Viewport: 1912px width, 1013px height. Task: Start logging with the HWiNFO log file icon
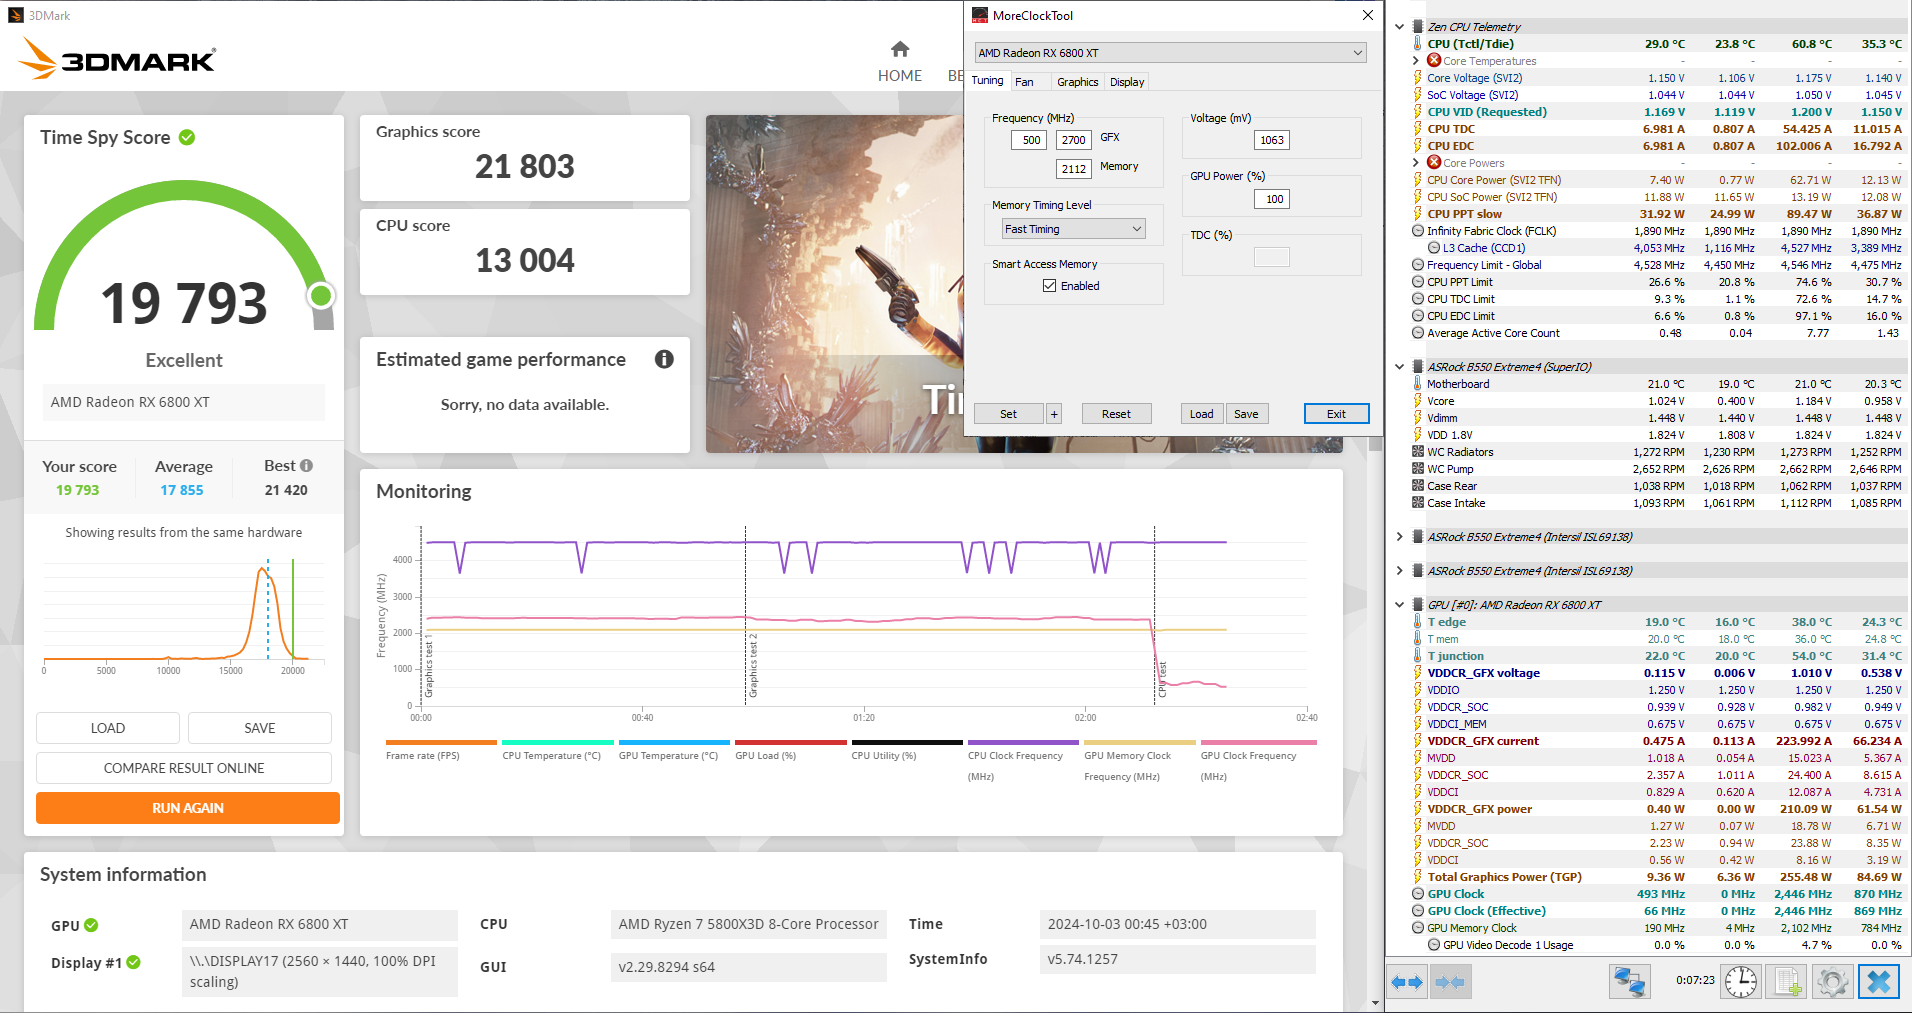click(x=1787, y=982)
